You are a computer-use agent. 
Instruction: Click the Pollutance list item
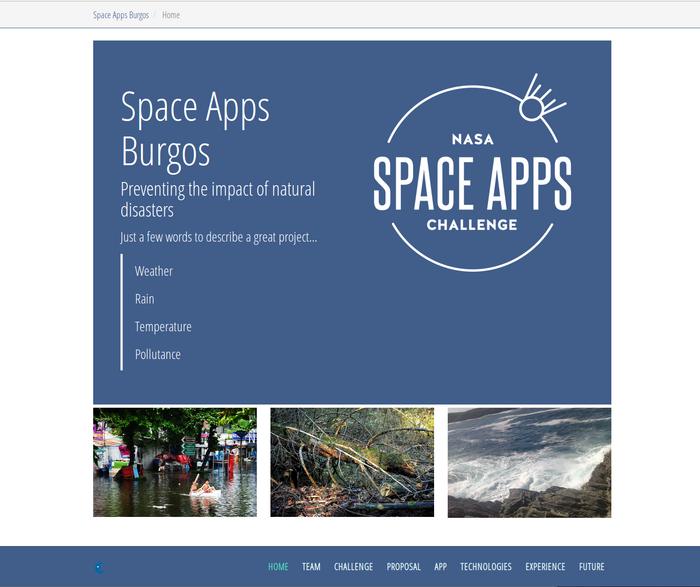(x=158, y=354)
